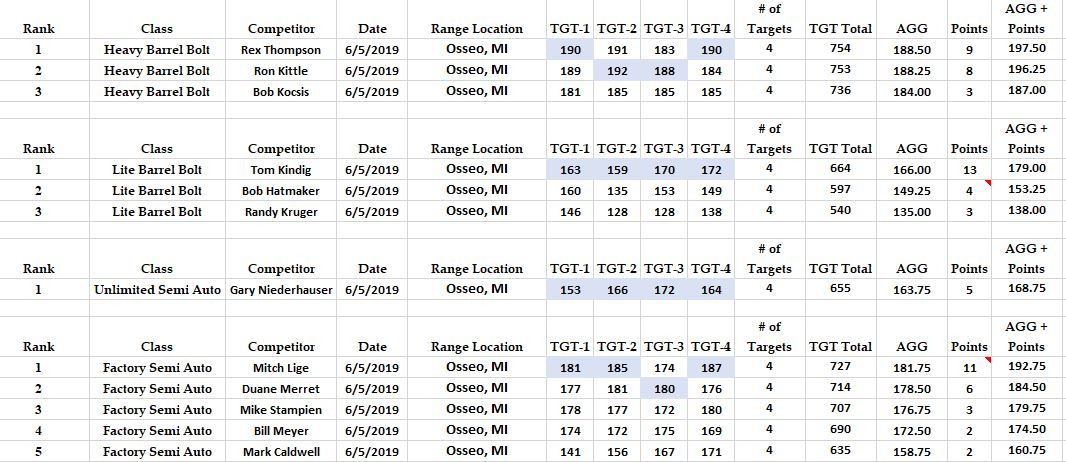Select Ron Kittle's Range Location Osseo, MI
Image resolution: width=1066 pixels, height=462 pixels.
(x=476, y=70)
